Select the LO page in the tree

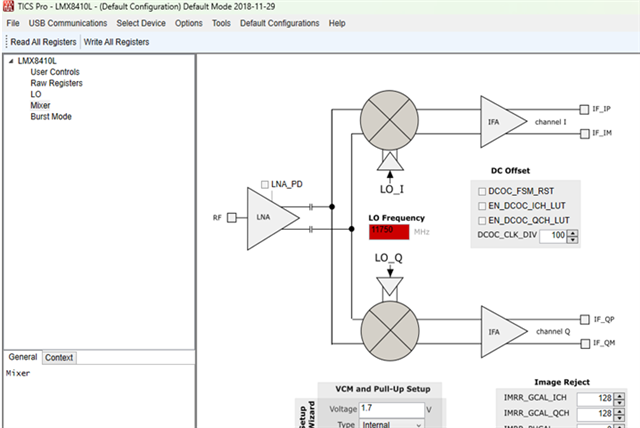pyautogui.click(x=36, y=94)
